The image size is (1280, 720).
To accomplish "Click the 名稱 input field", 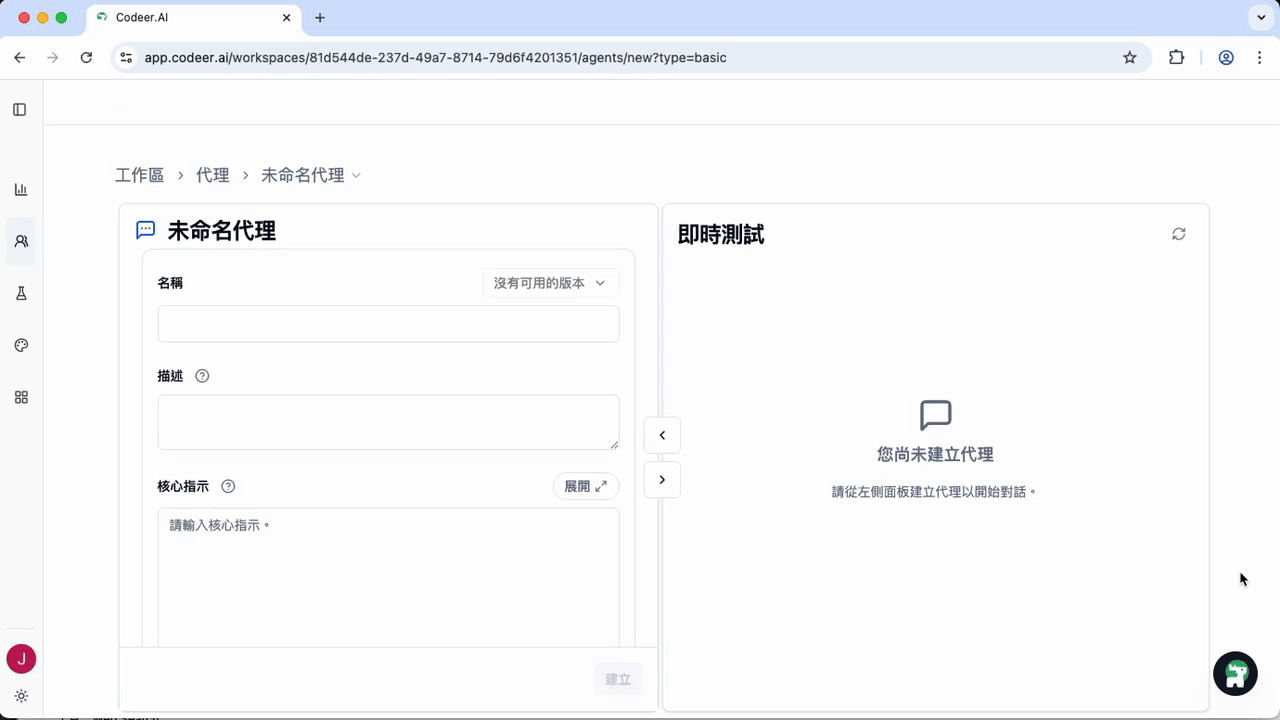I will 388,323.
